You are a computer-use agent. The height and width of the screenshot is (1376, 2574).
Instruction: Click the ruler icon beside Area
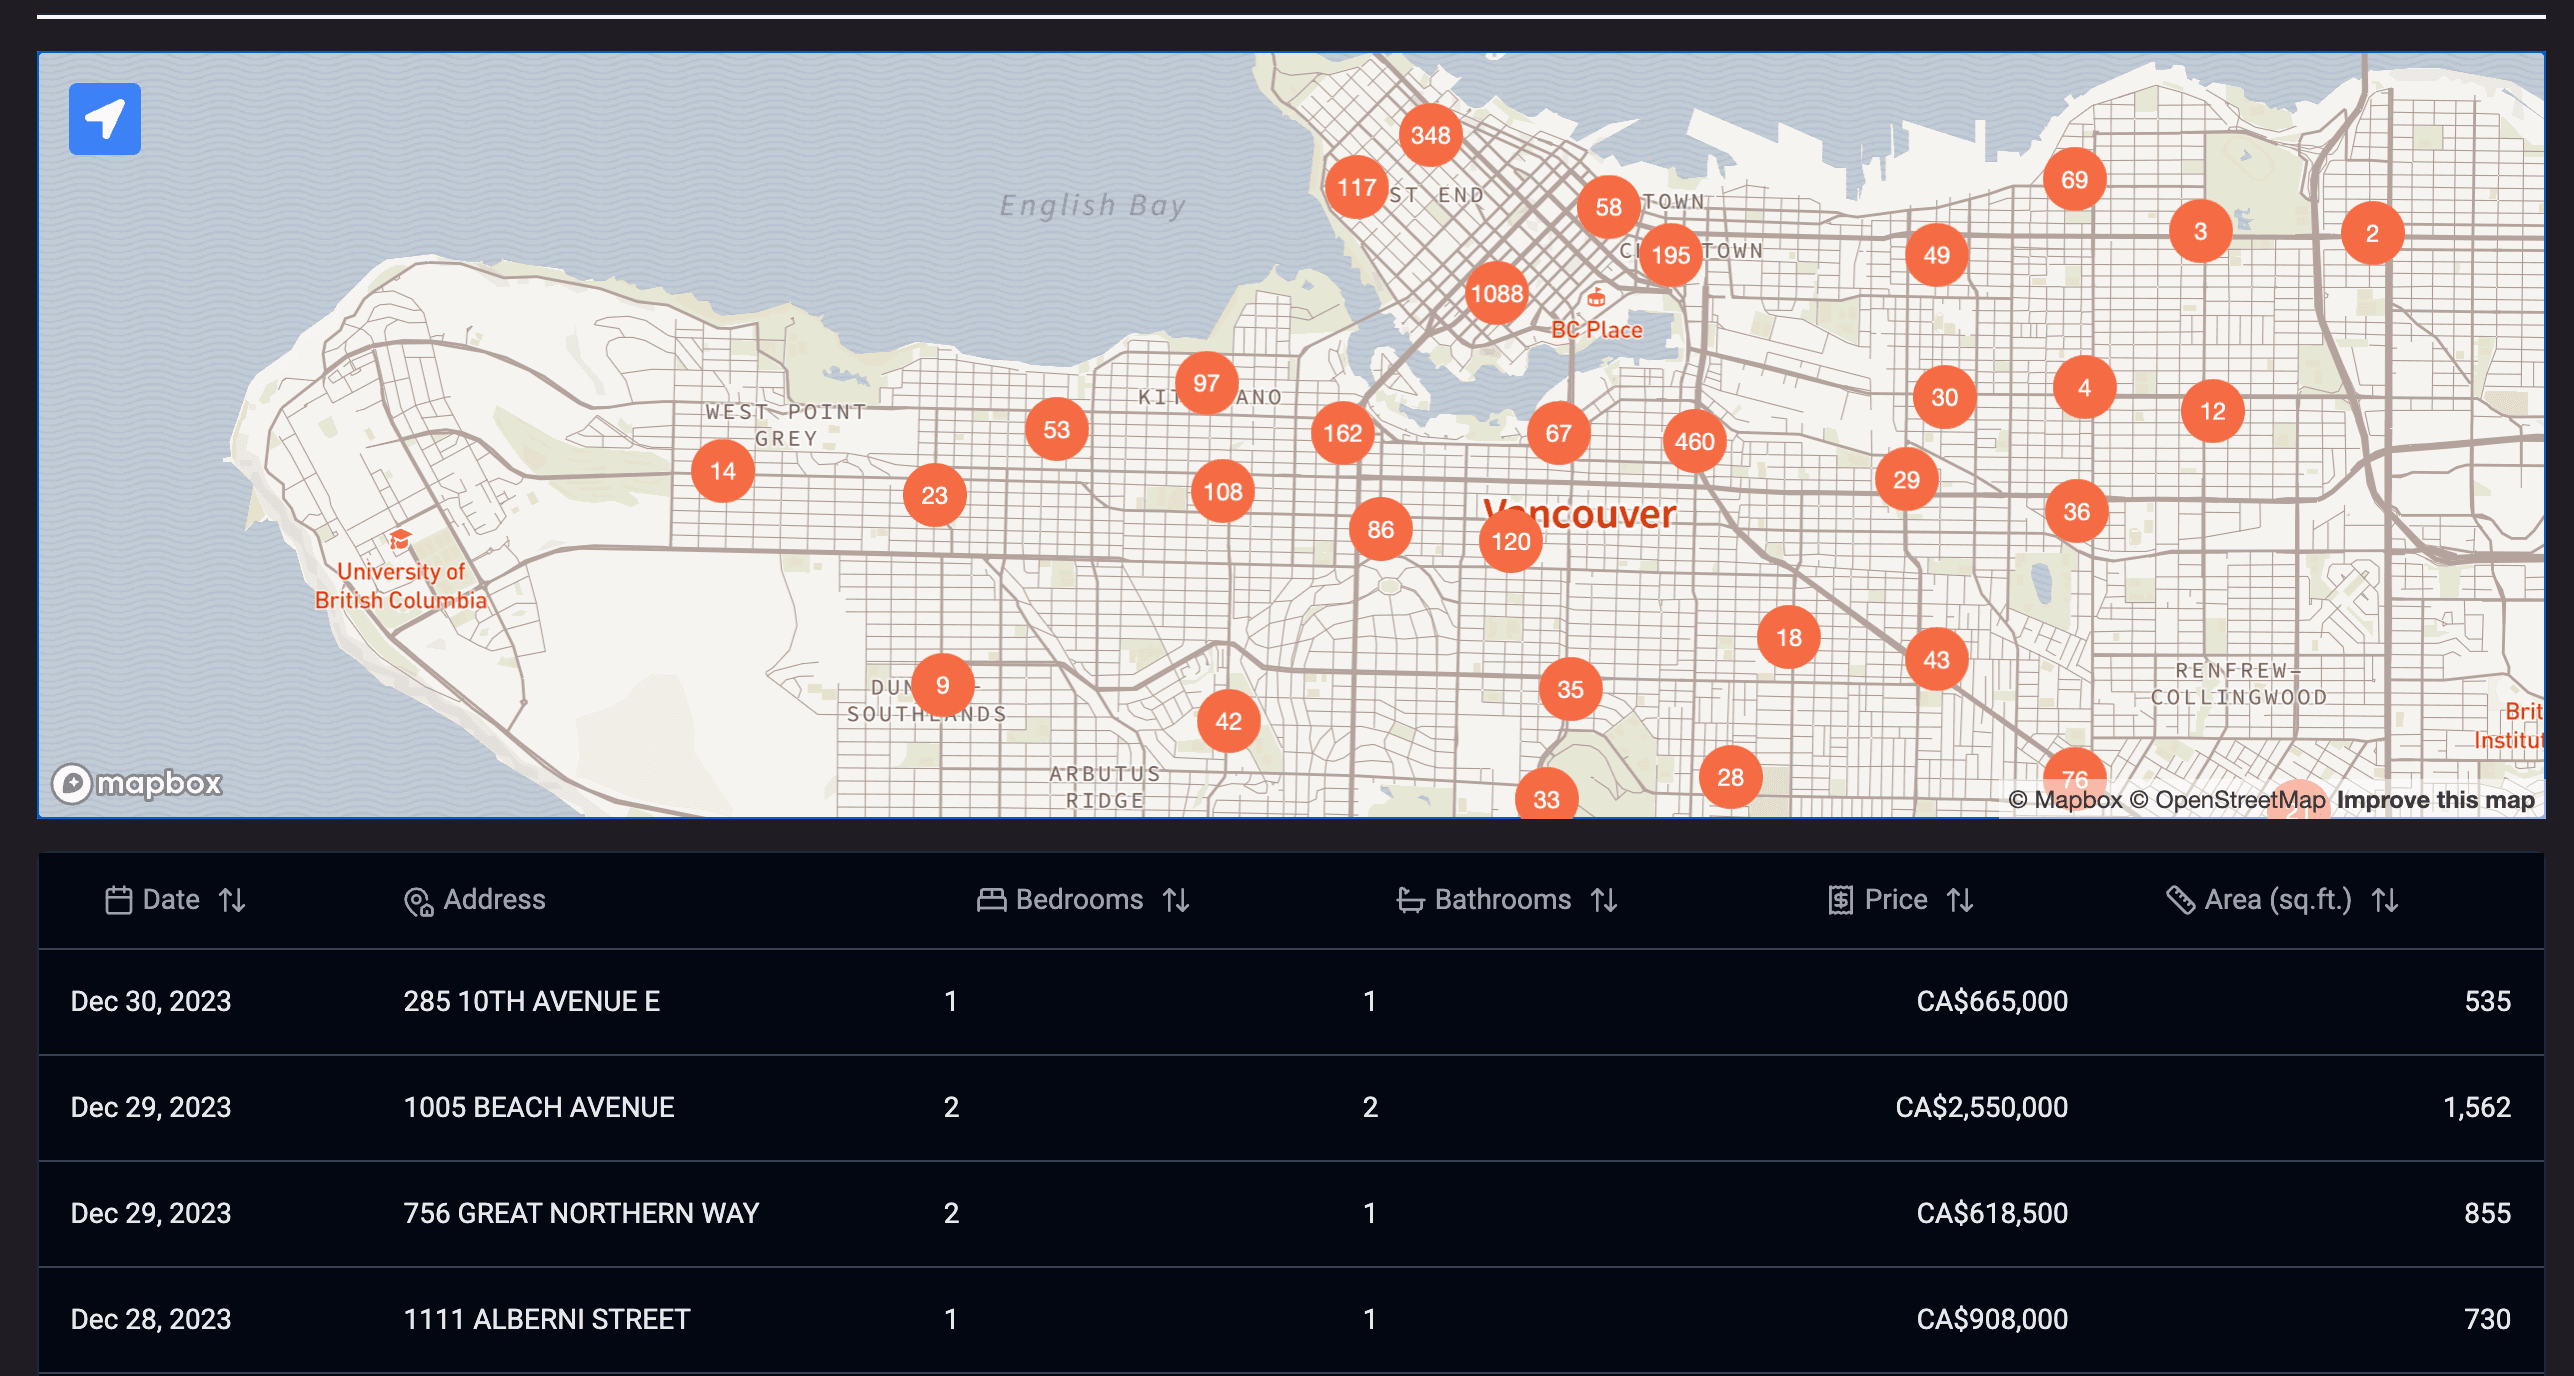(2180, 900)
